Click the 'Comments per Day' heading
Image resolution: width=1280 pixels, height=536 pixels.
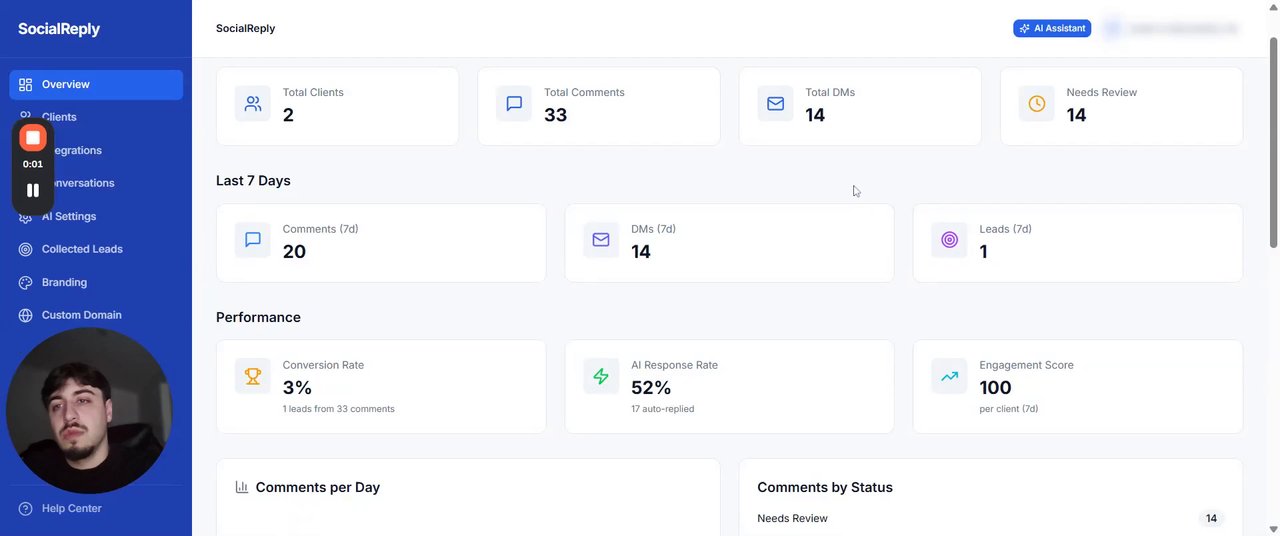(x=317, y=487)
